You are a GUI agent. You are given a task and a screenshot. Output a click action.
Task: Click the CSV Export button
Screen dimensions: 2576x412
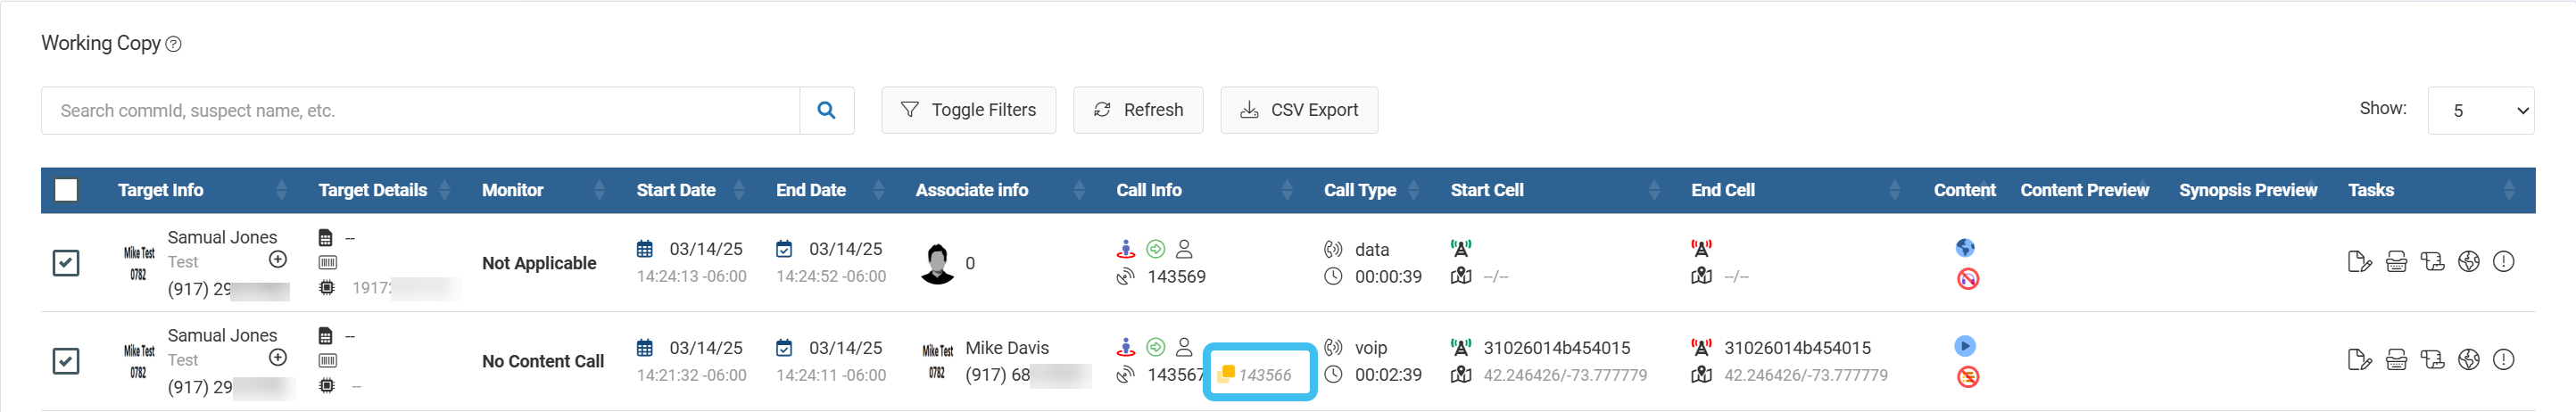click(x=1298, y=110)
